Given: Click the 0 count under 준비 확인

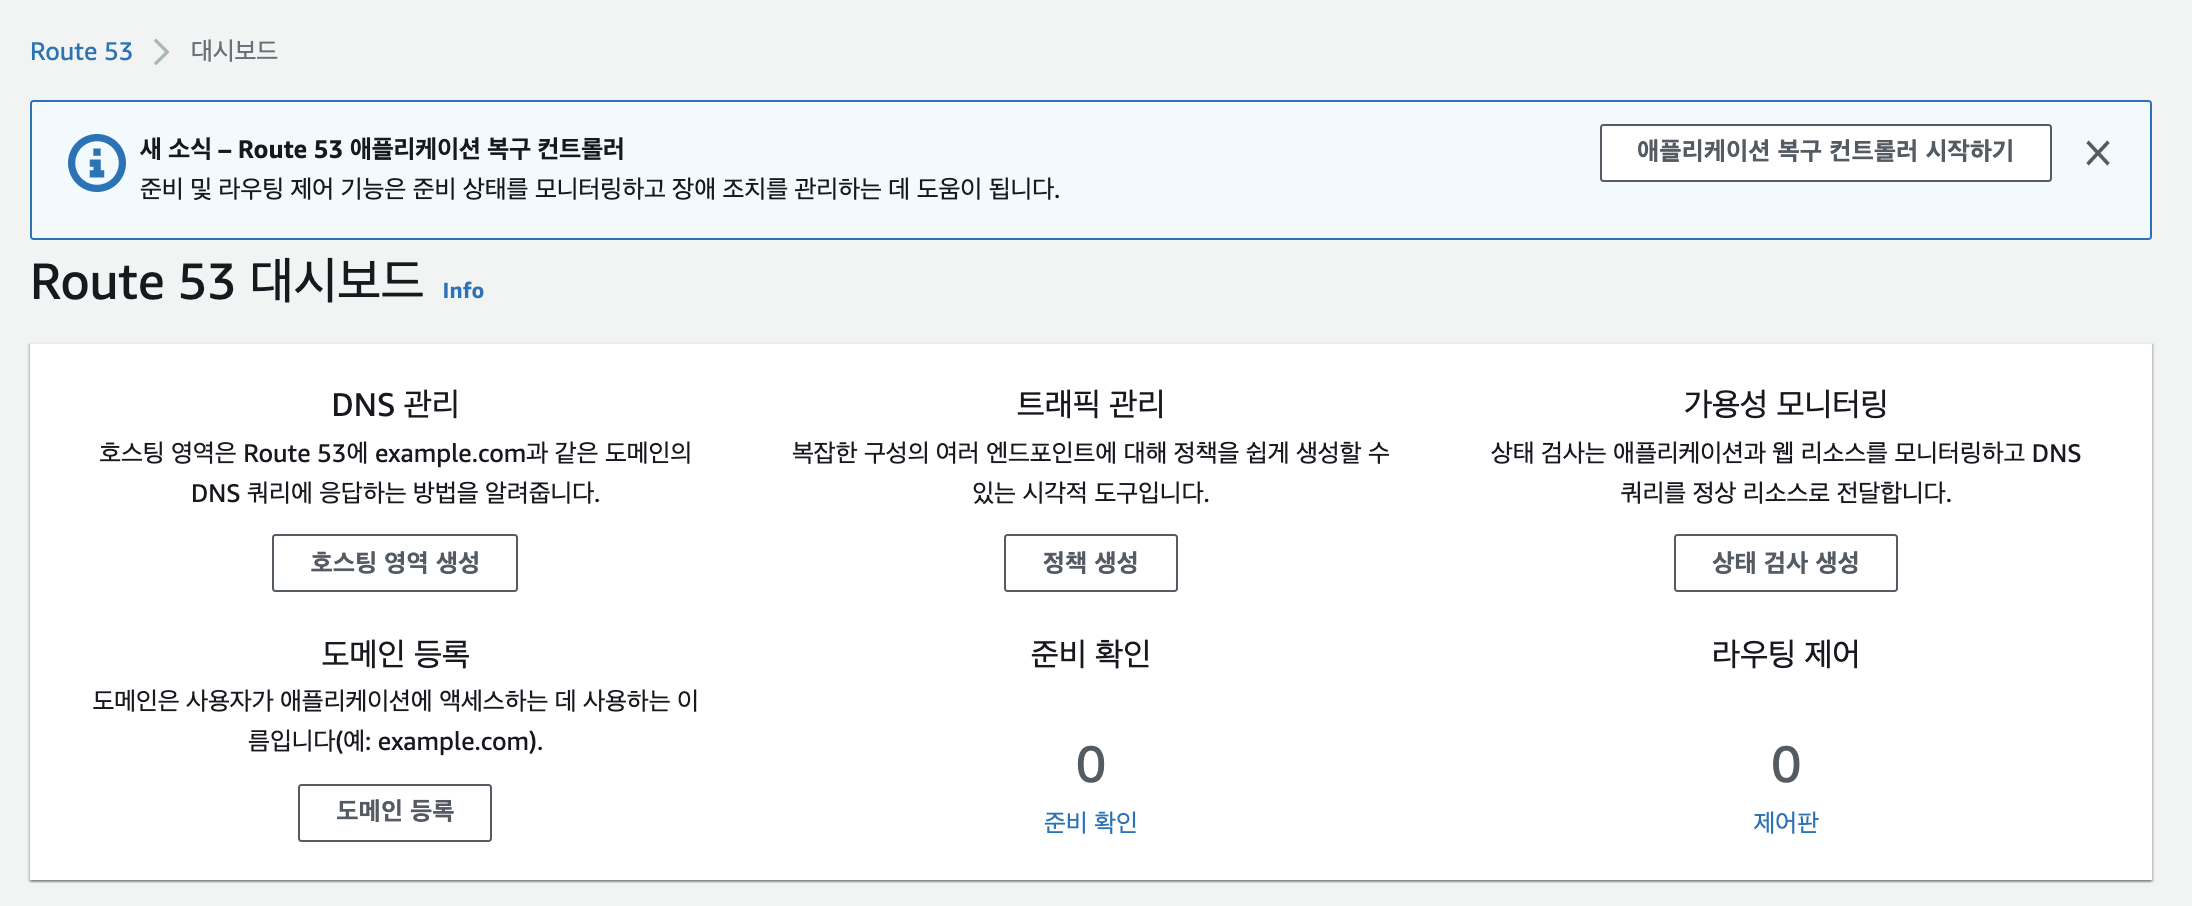Looking at the screenshot, I should tap(1090, 765).
